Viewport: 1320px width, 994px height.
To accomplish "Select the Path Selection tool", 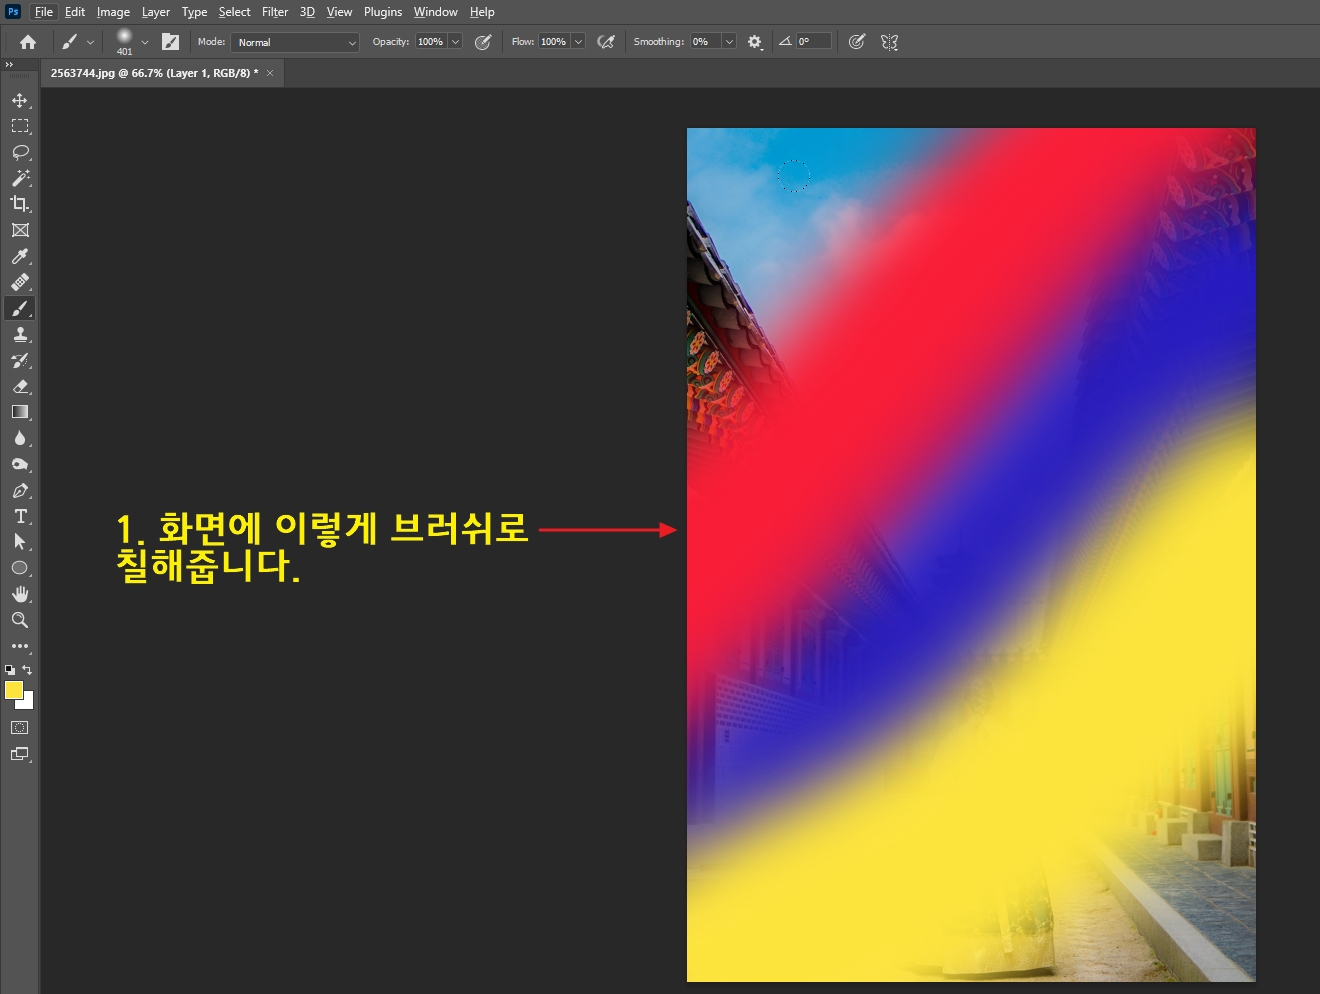I will coord(20,542).
